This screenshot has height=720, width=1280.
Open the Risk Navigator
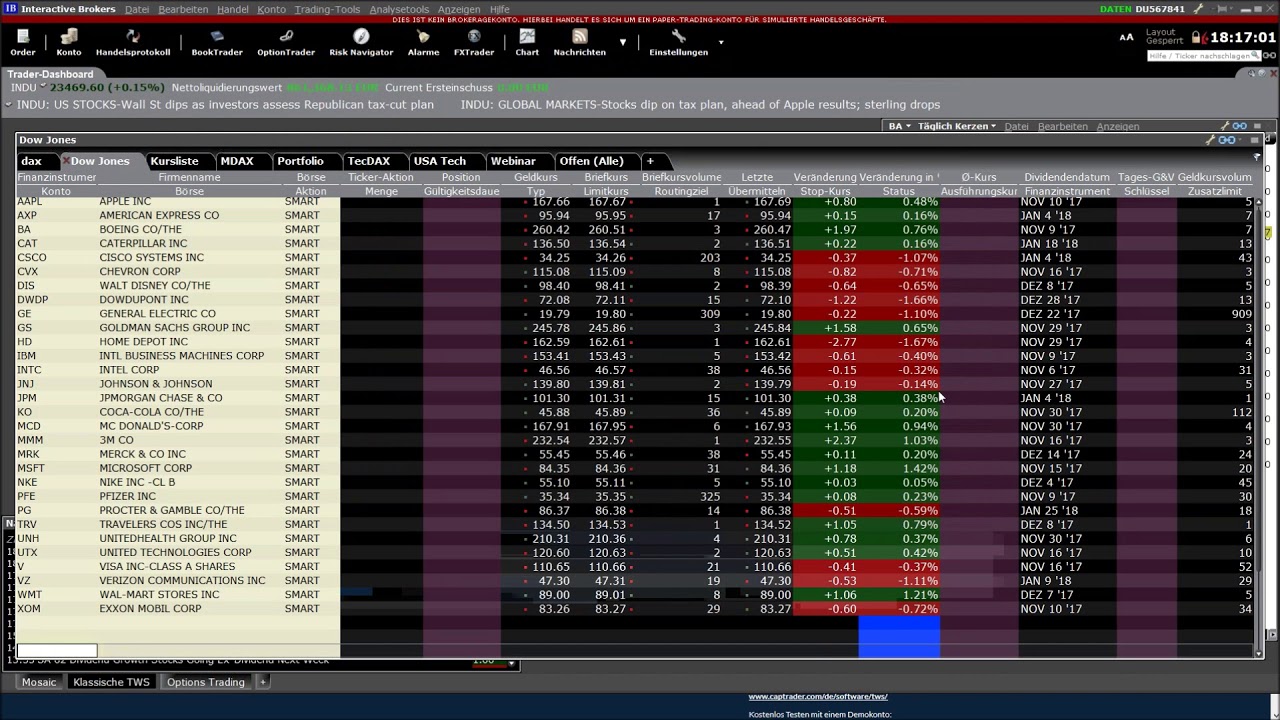click(x=361, y=42)
